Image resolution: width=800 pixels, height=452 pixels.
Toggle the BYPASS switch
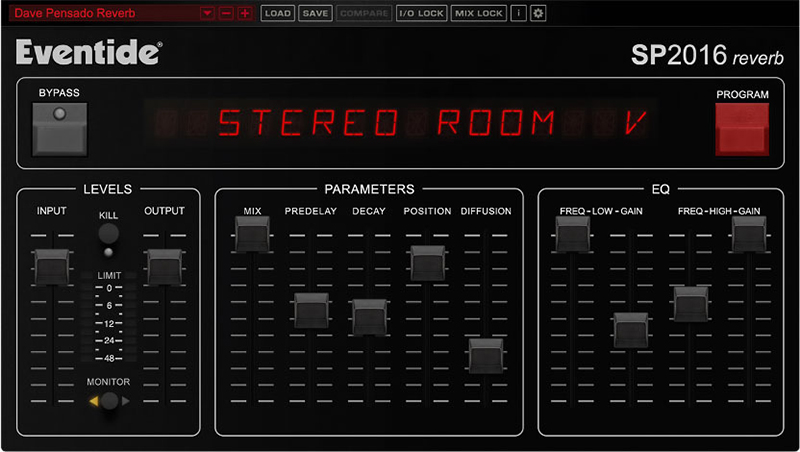click(60, 130)
